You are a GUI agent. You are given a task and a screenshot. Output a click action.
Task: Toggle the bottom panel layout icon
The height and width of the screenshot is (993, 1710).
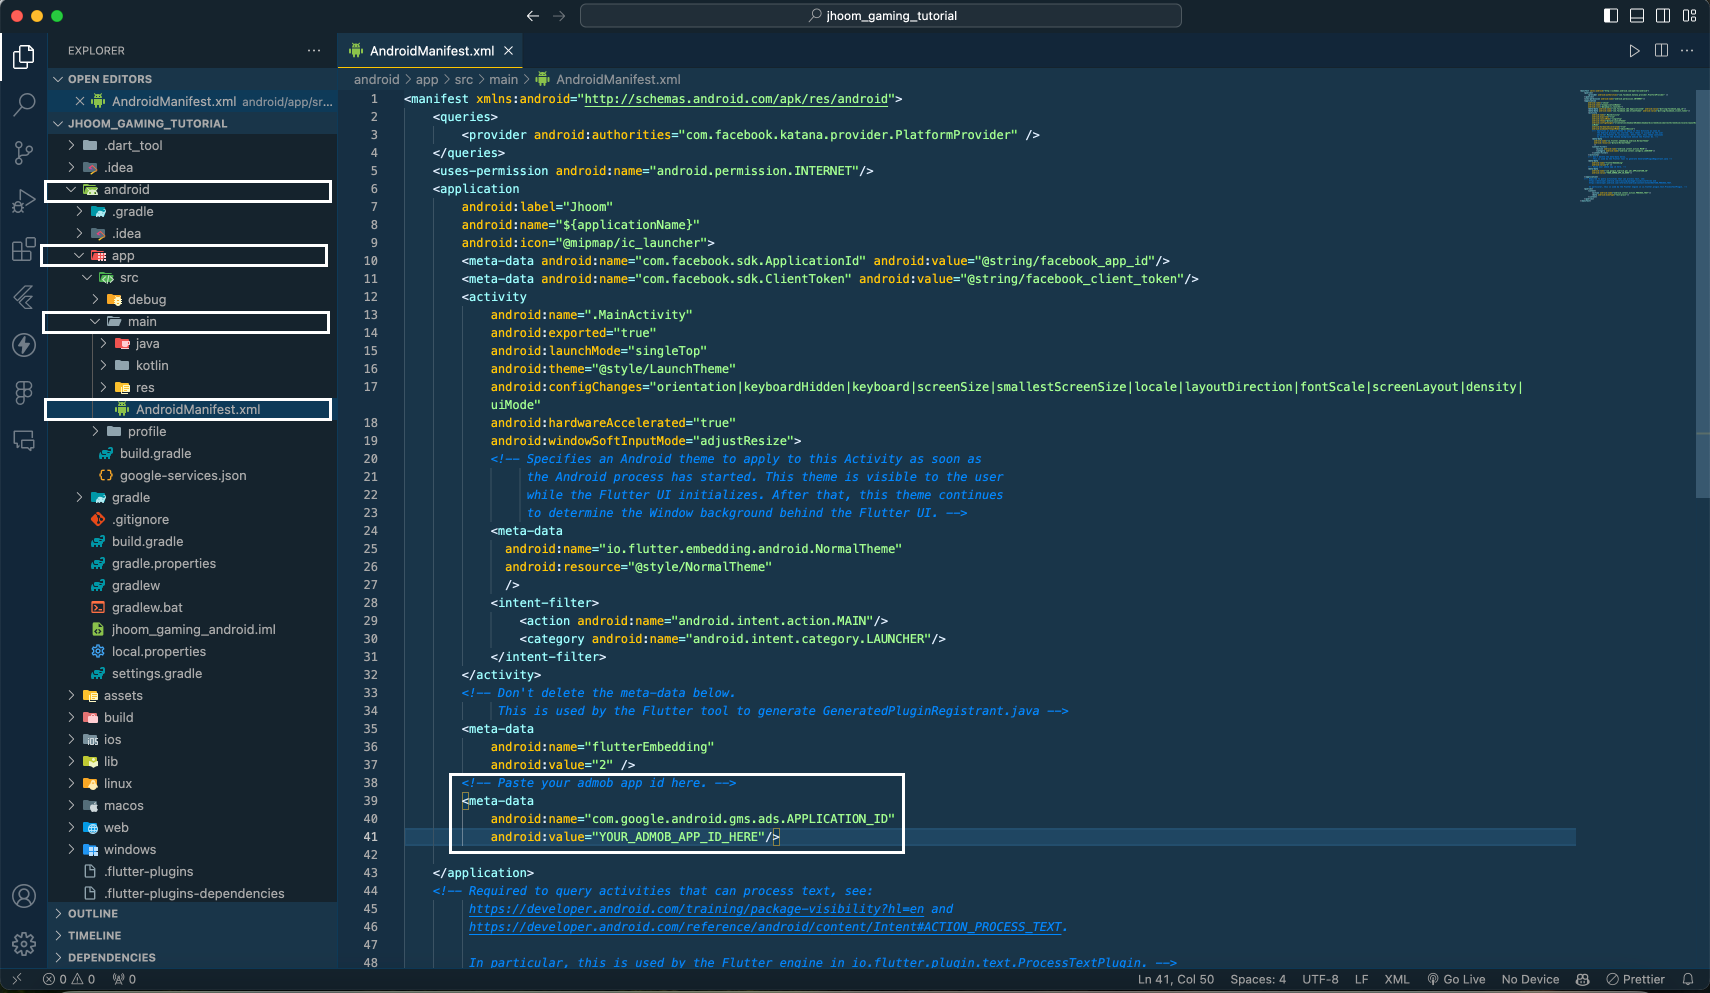pyautogui.click(x=1637, y=16)
